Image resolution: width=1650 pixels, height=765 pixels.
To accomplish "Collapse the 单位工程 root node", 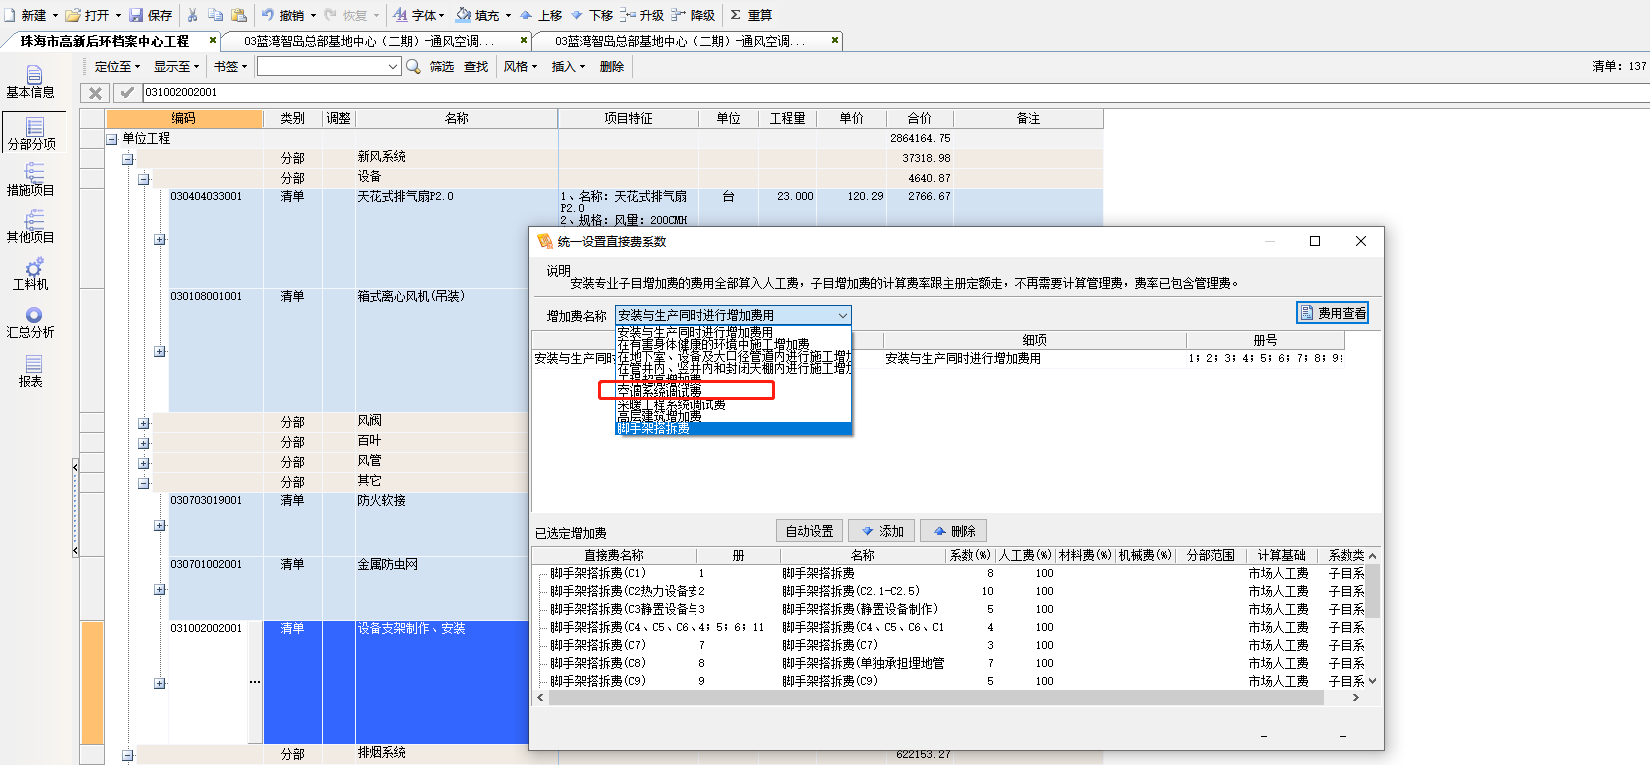I will 112,139.
